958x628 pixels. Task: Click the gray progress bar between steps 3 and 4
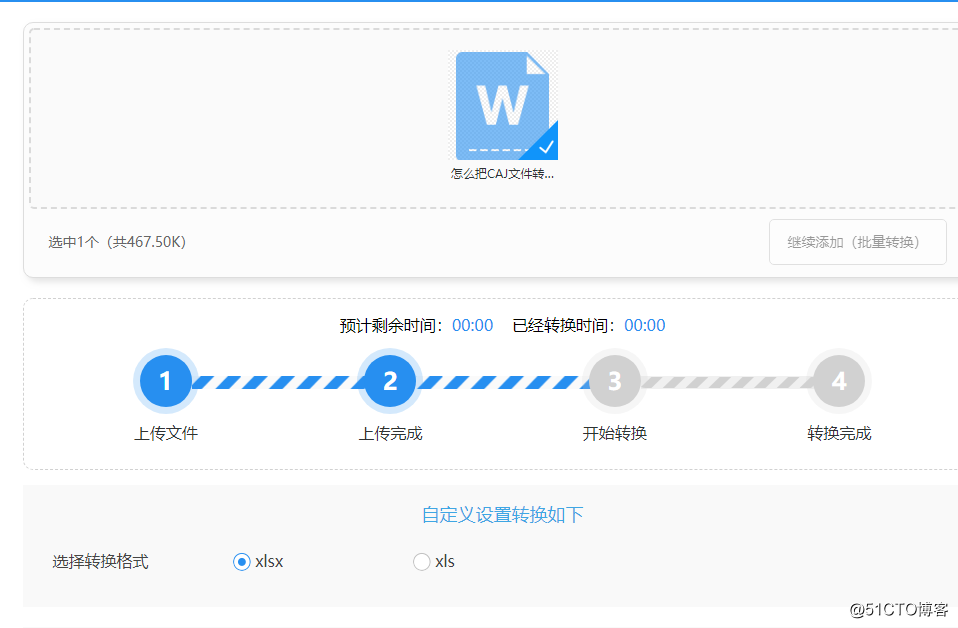click(x=727, y=382)
